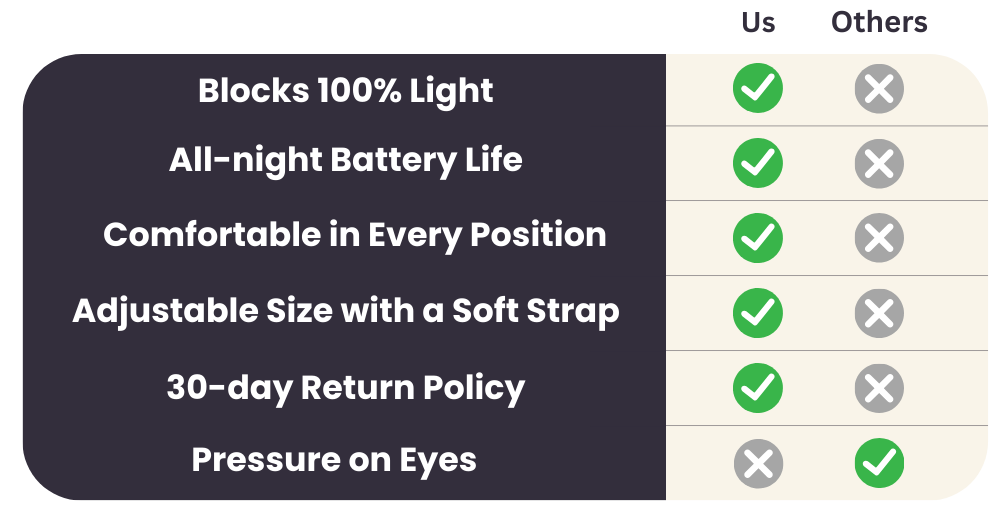This screenshot has width=1000, height=527.
Task: Click gray X for 30-day Return Policy
Action: point(879,388)
